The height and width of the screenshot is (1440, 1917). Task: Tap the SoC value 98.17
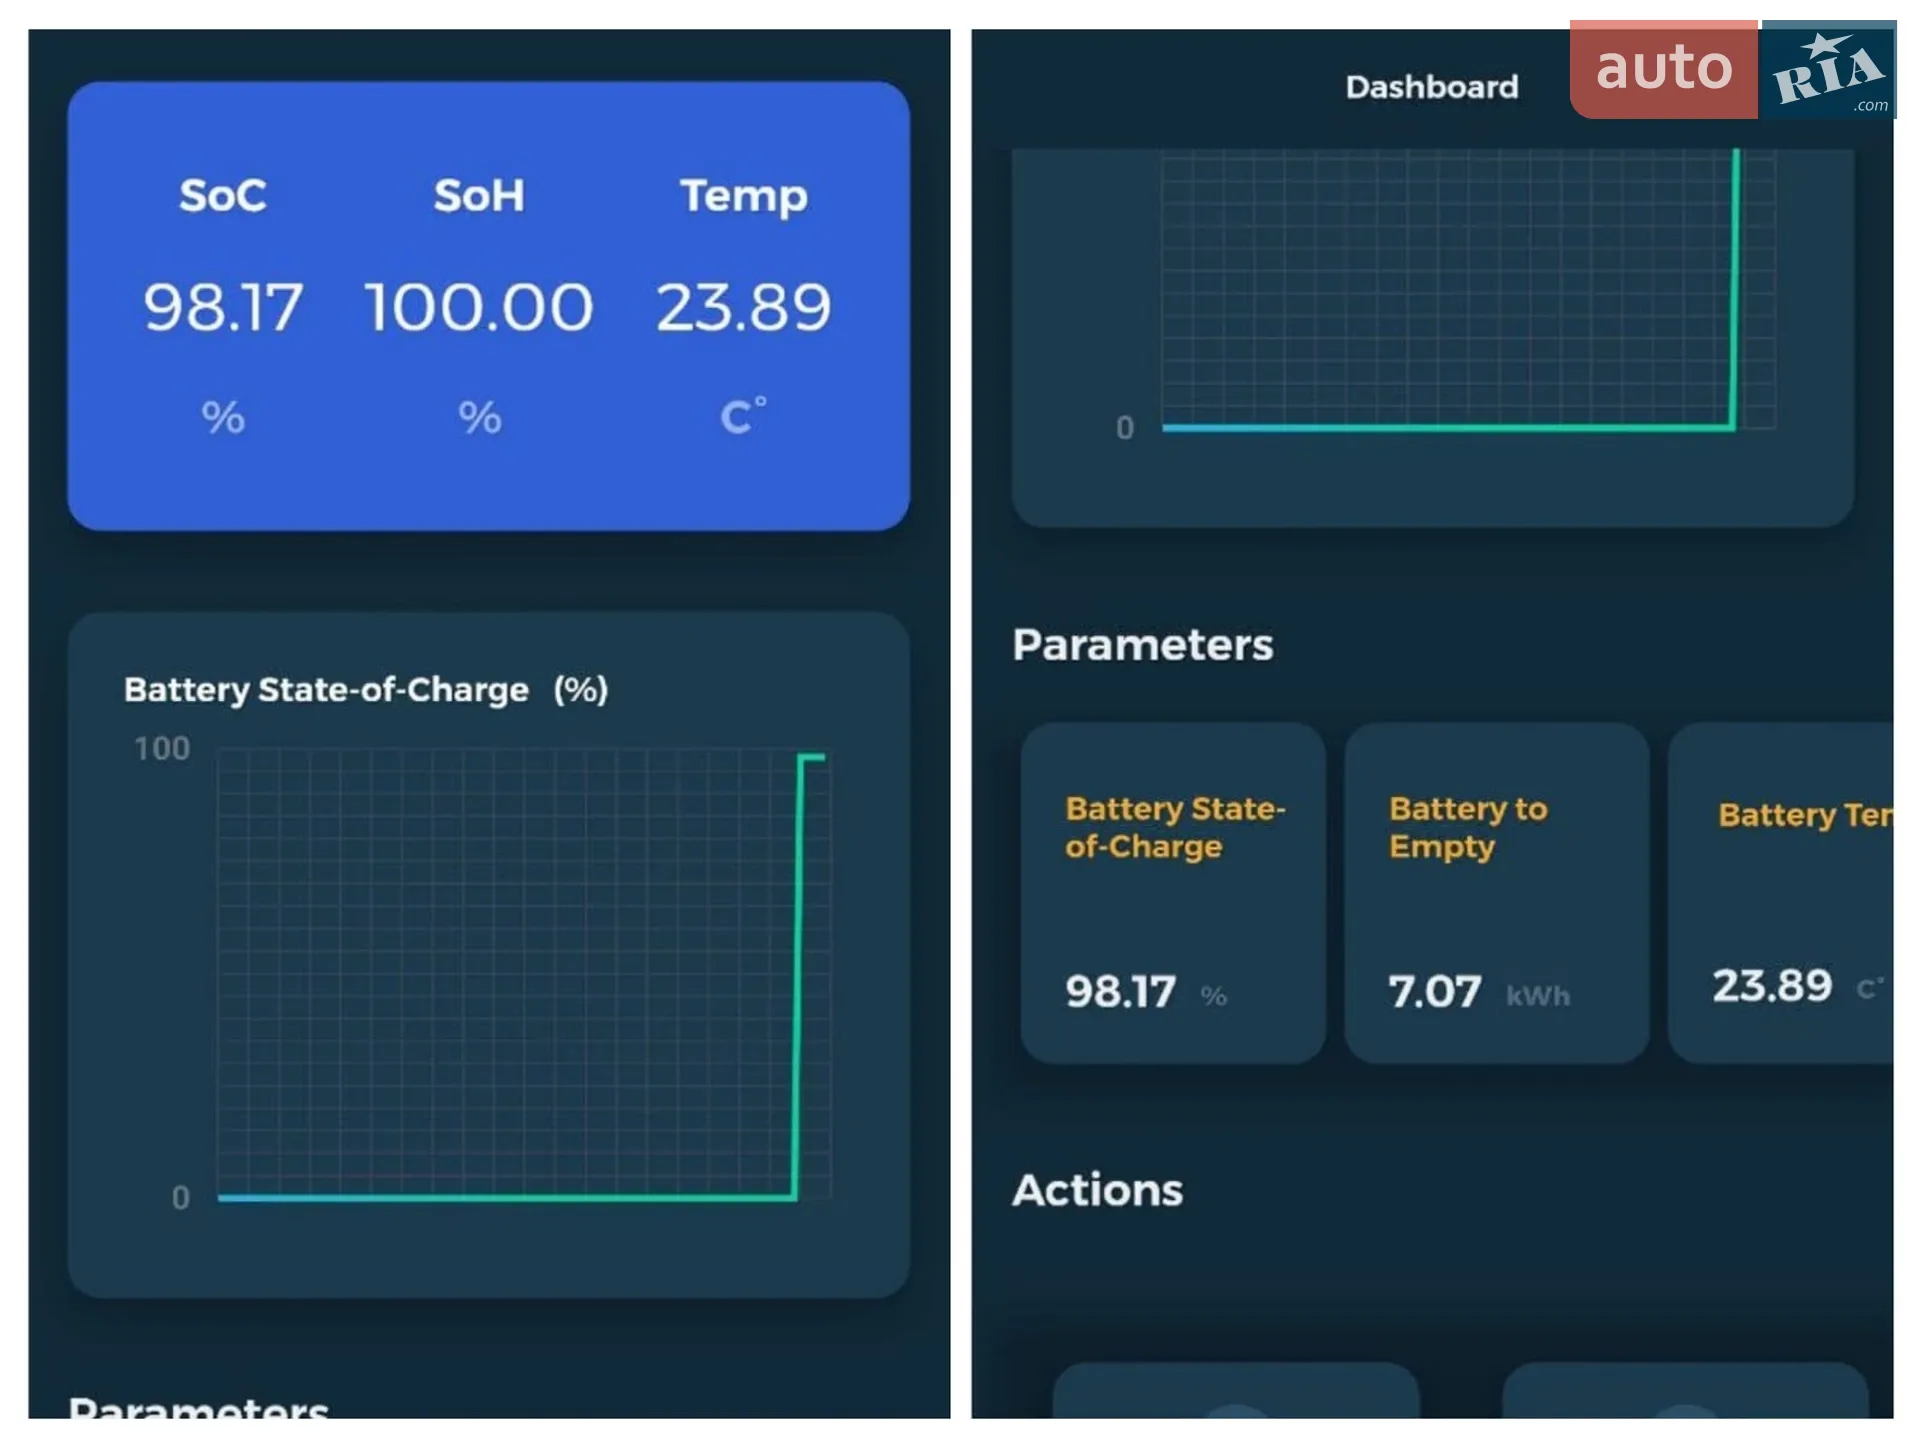[222, 307]
